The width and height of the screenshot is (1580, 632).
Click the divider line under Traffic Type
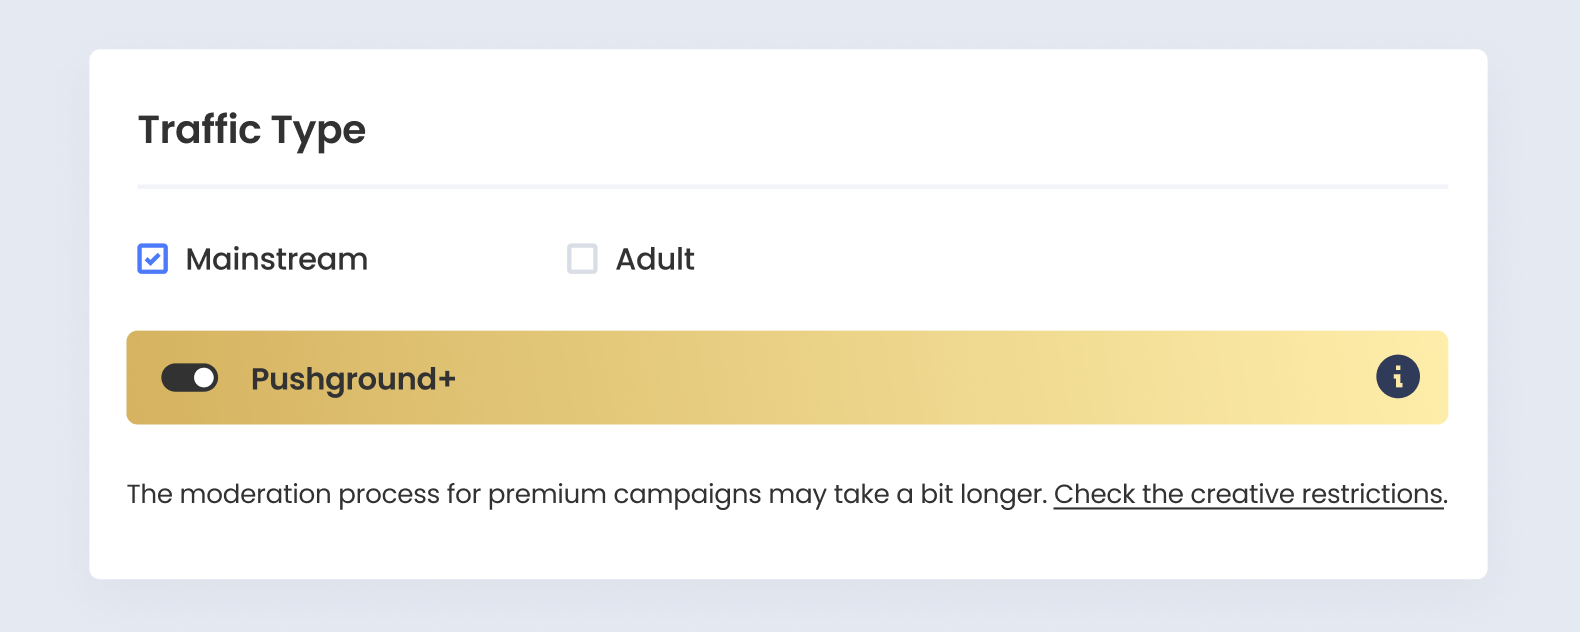click(792, 186)
